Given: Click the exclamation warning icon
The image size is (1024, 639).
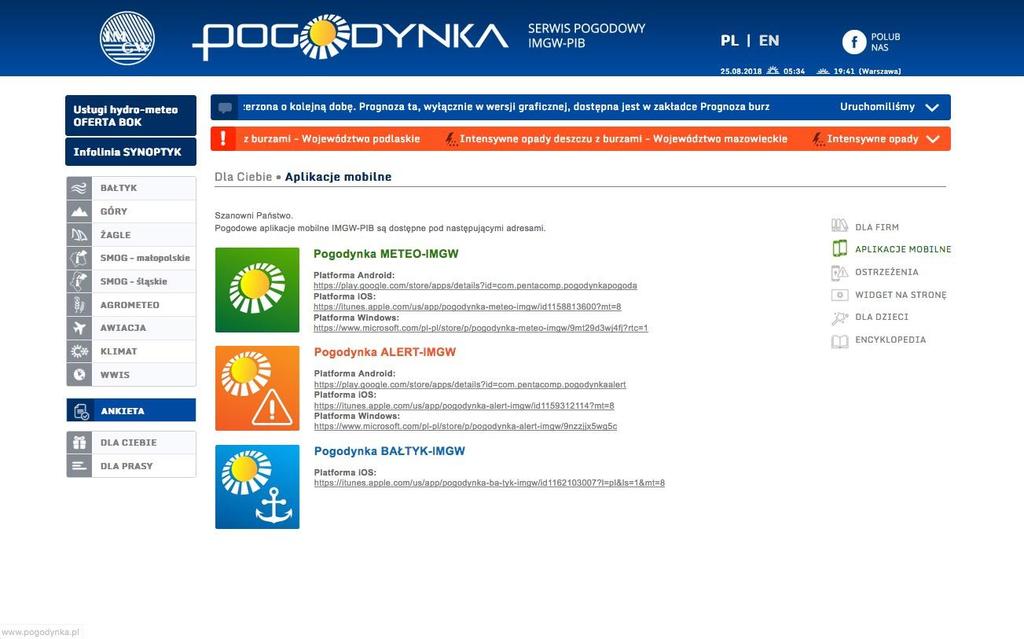Looking at the screenshot, I should point(223,139).
